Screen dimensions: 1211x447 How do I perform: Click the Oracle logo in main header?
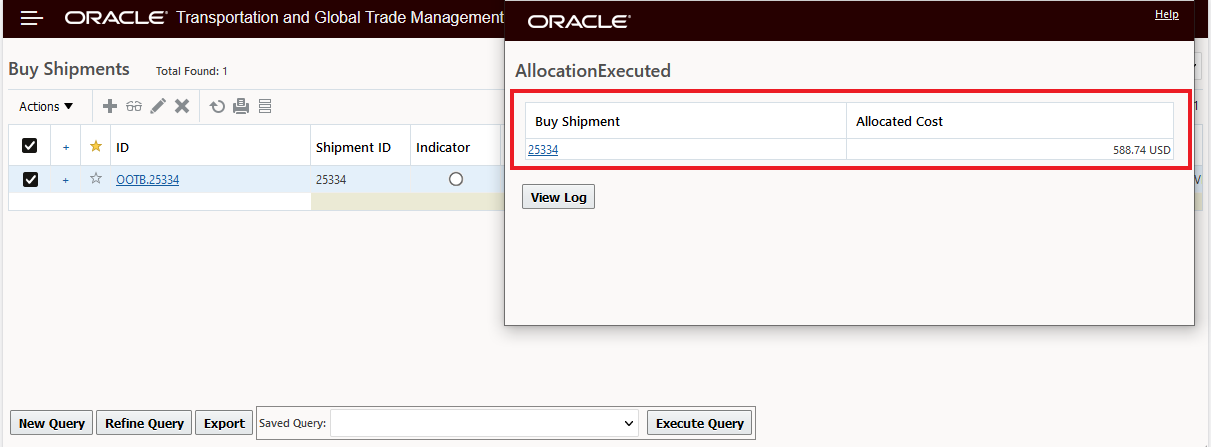(x=116, y=18)
